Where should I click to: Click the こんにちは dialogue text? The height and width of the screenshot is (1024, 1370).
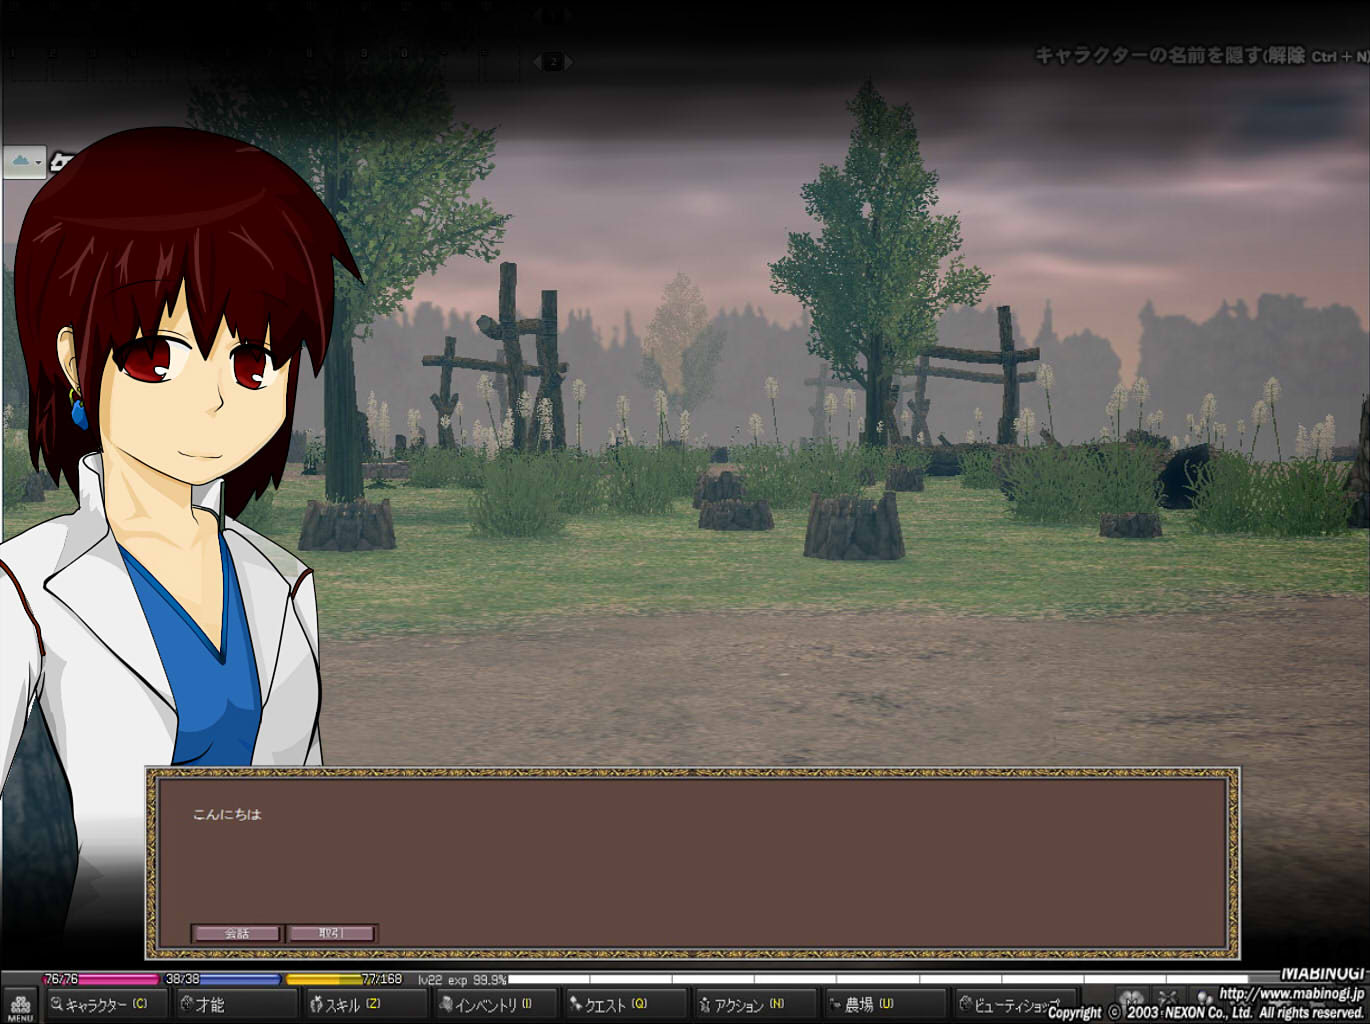227,814
